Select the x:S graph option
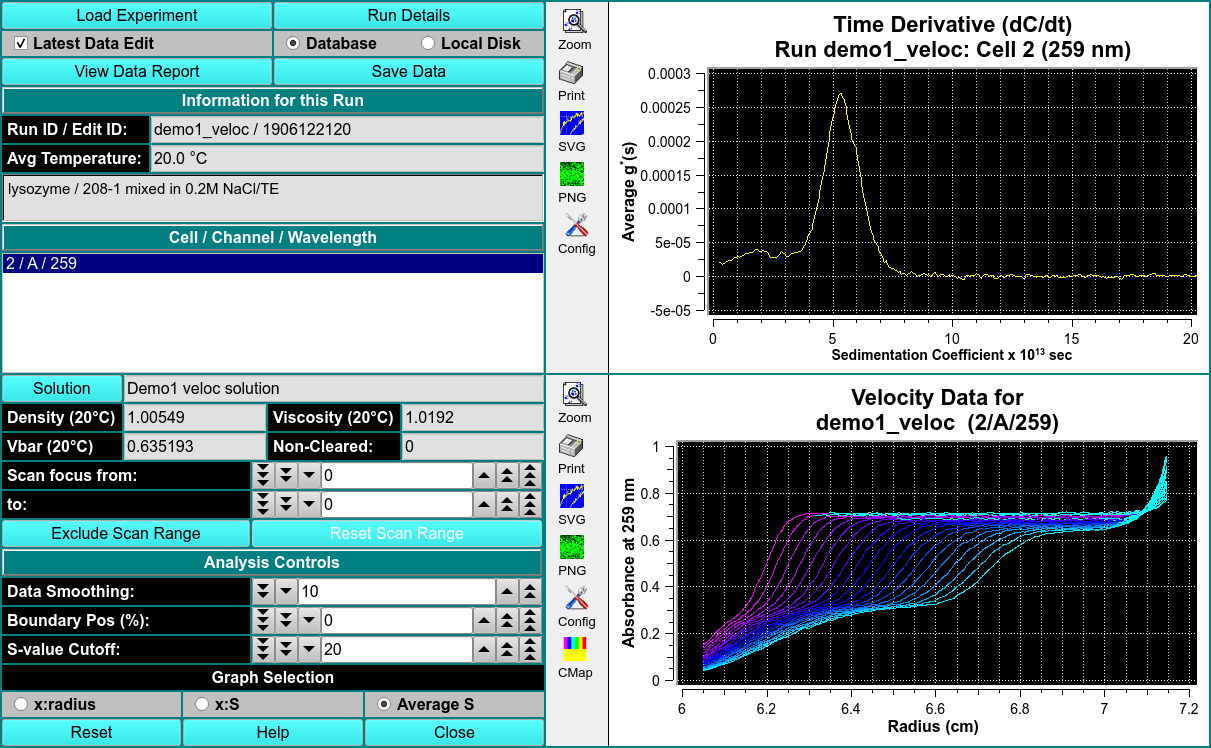Image resolution: width=1211 pixels, height=748 pixels. [x=202, y=705]
